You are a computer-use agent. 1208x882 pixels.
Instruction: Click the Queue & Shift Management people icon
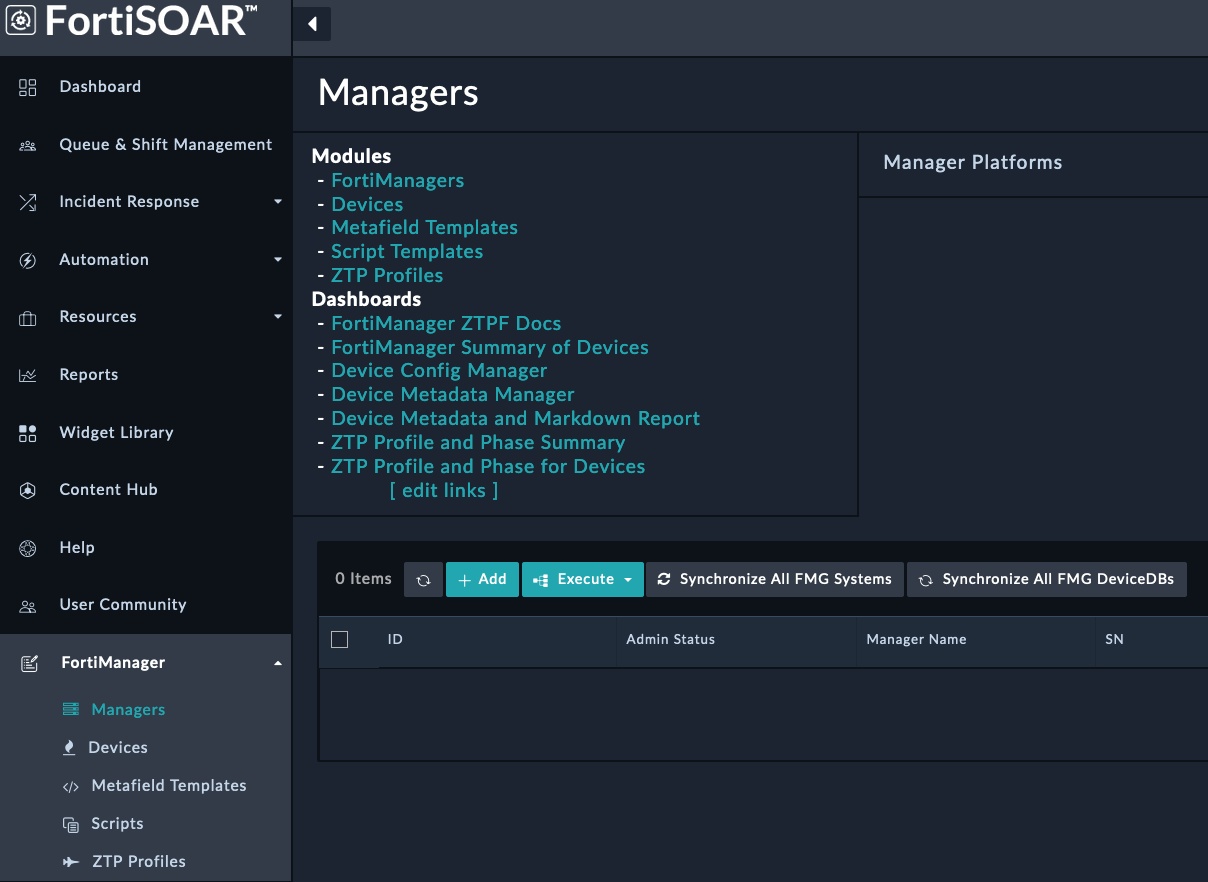pyautogui.click(x=28, y=145)
